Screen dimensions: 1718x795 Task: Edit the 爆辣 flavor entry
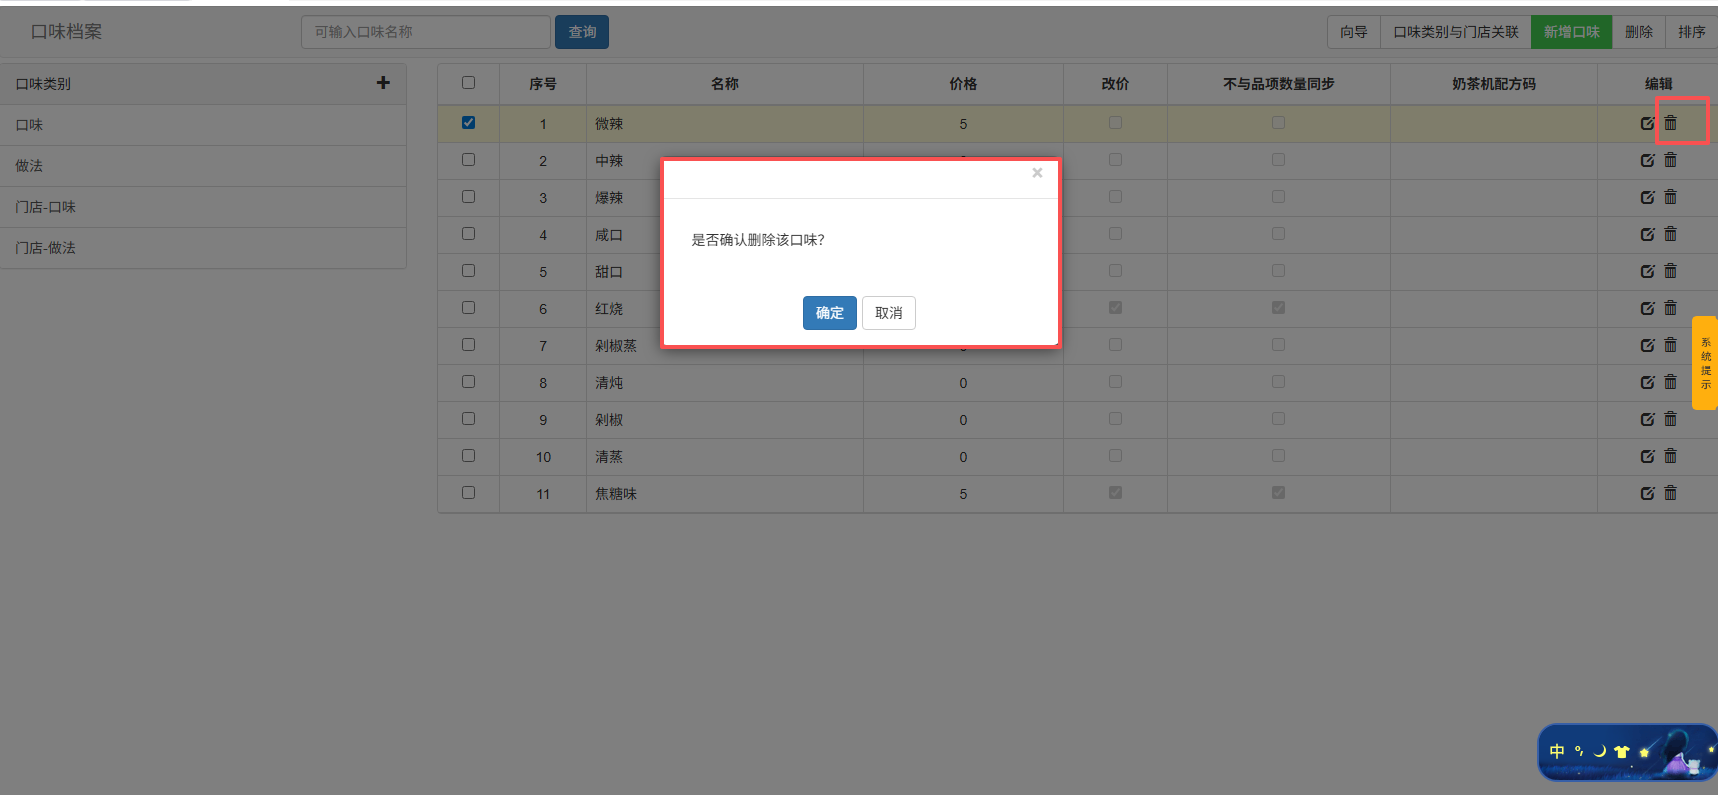point(1647,198)
